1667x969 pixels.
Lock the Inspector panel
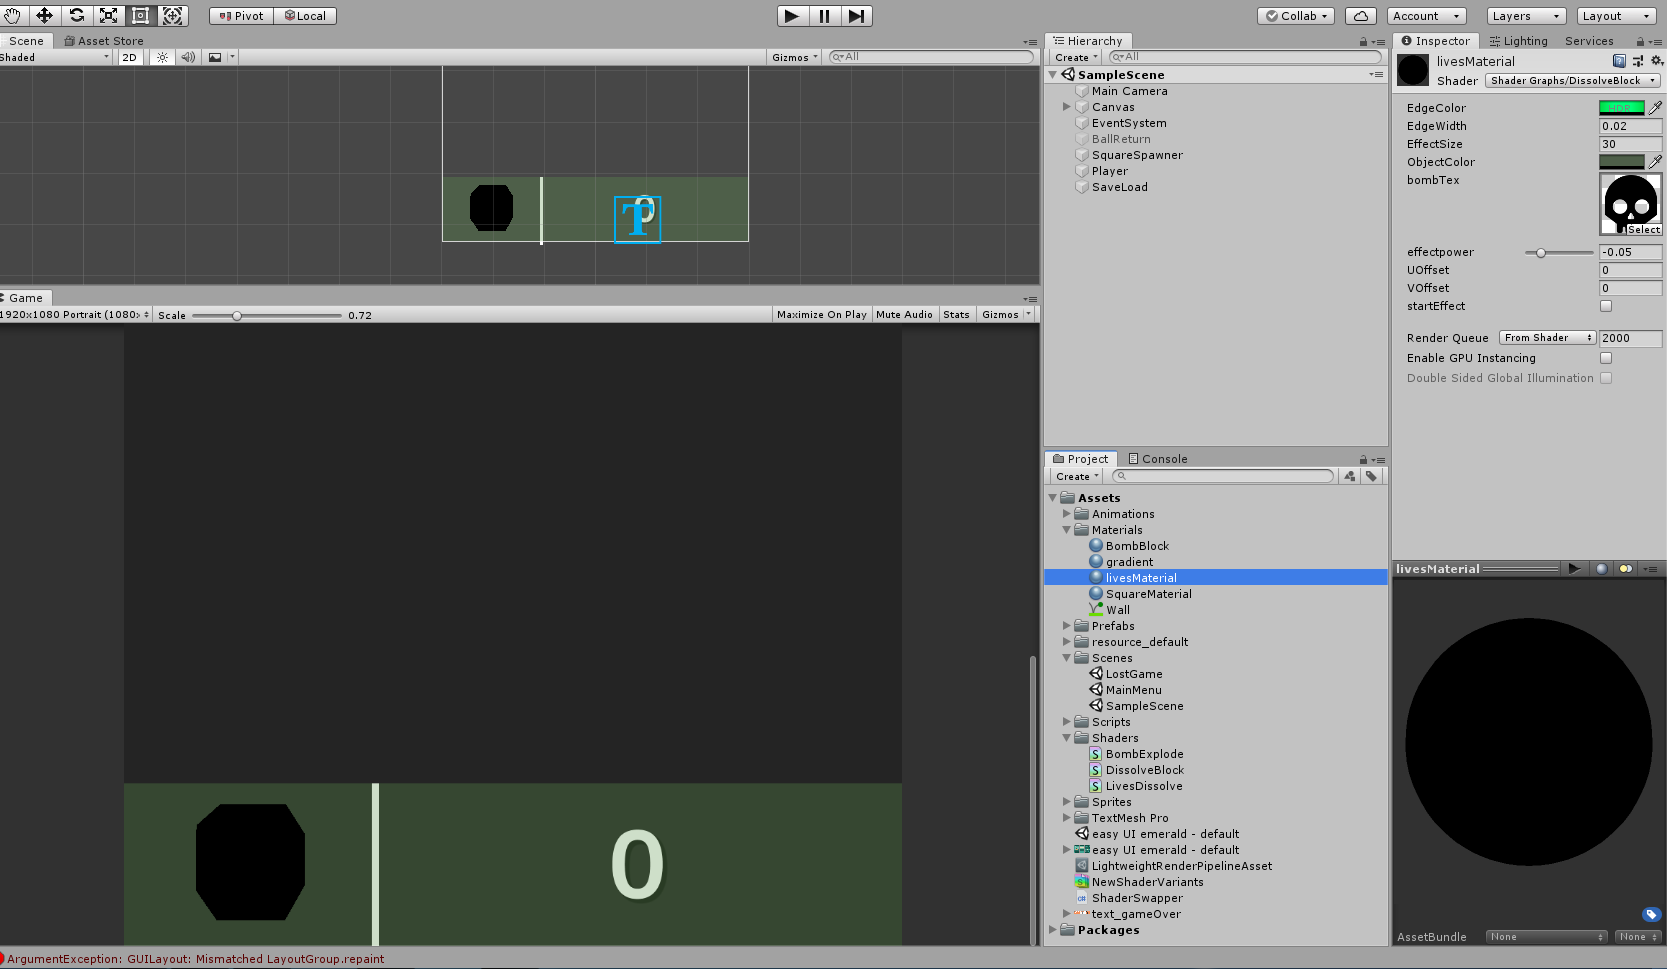pyautogui.click(x=1640, y=42)
